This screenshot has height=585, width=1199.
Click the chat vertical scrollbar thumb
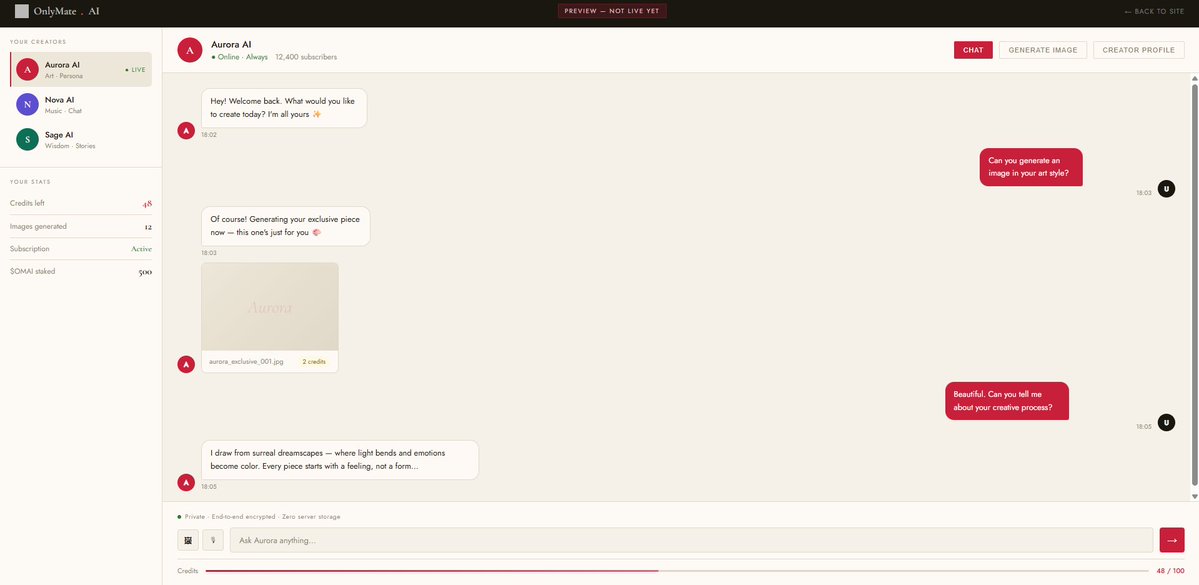[1194, 284]
